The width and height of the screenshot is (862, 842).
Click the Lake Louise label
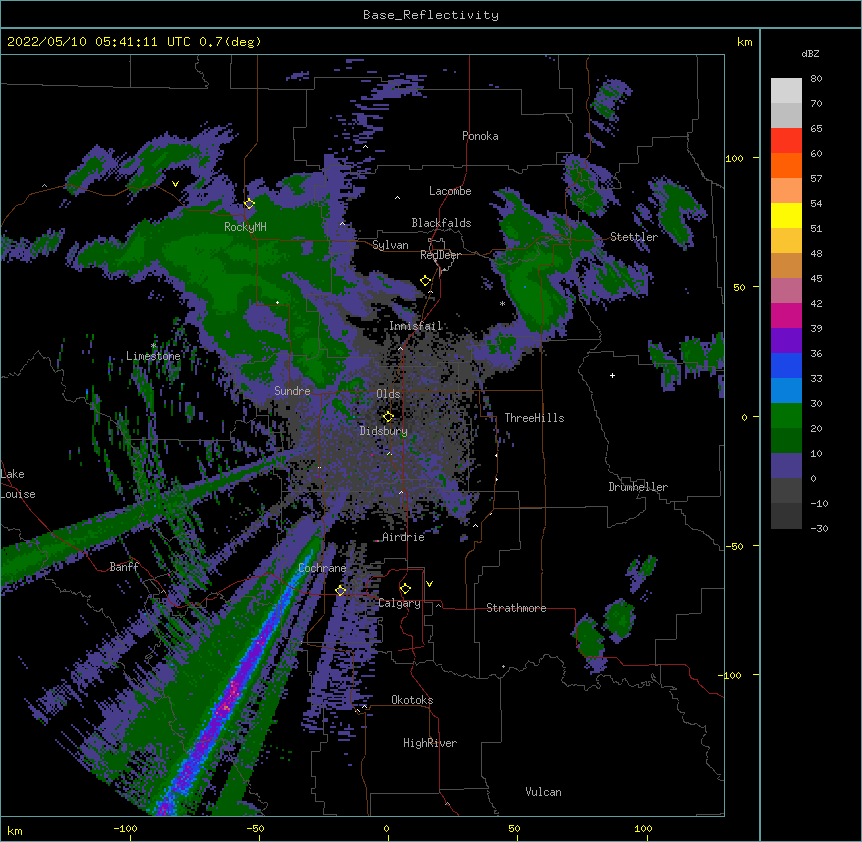point(18,484)
